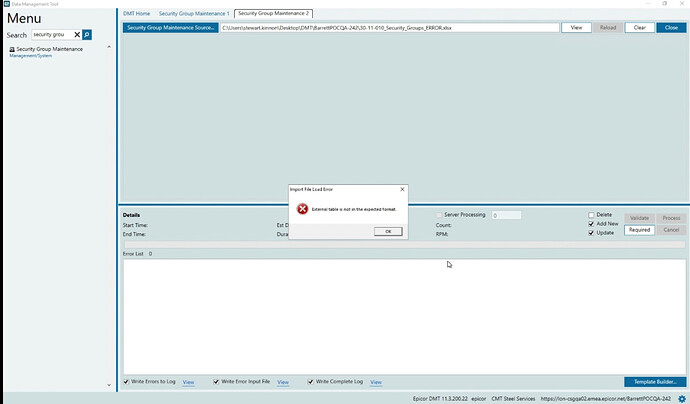Click the Security Group Maintenance item icon
Viewport: 690px width, 404px height.
click(12, 50)
